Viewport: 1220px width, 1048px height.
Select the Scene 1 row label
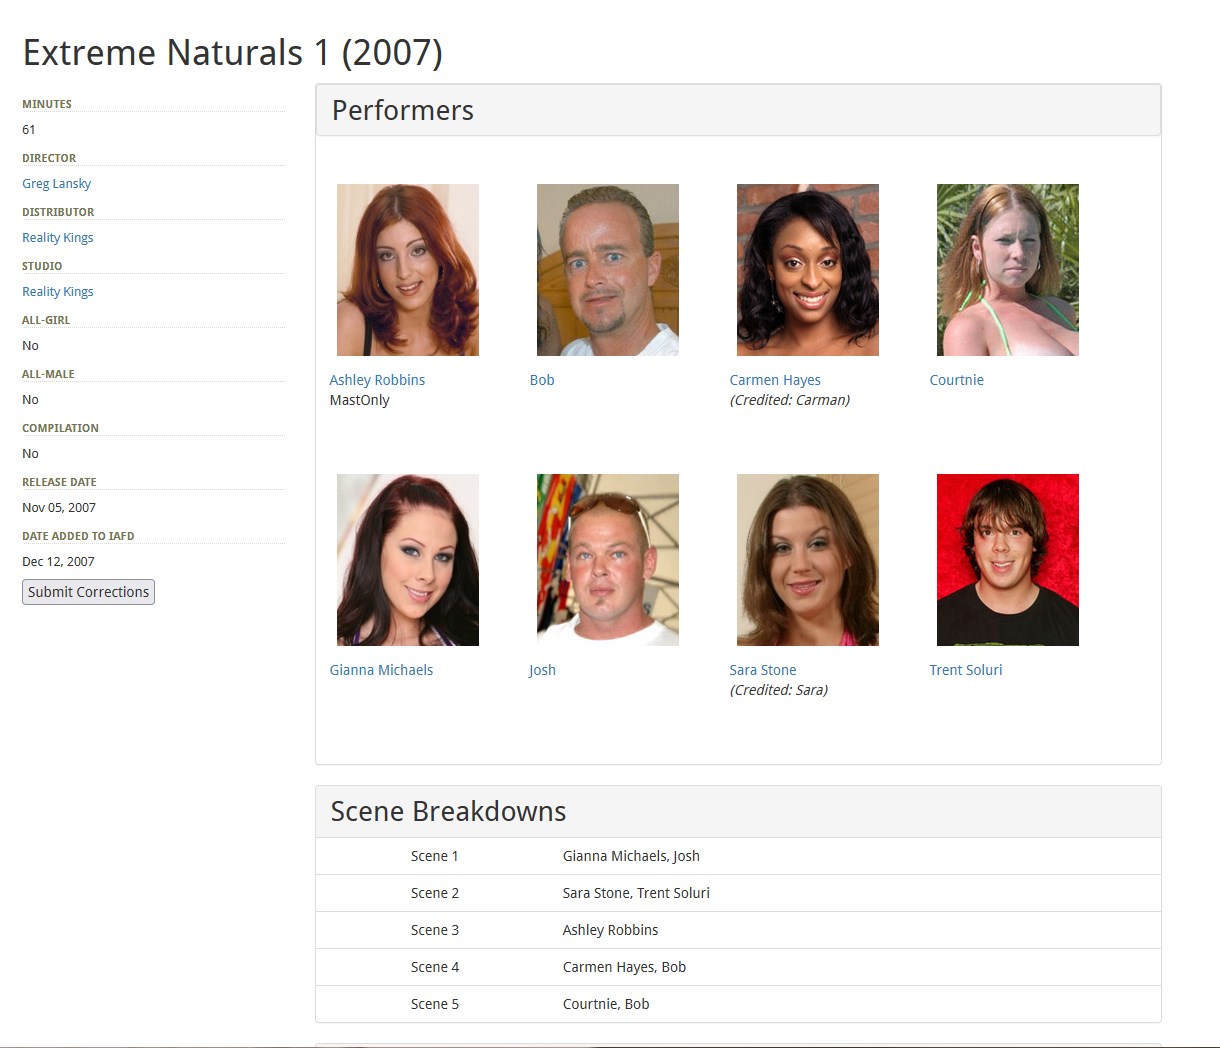coord(434,856)
